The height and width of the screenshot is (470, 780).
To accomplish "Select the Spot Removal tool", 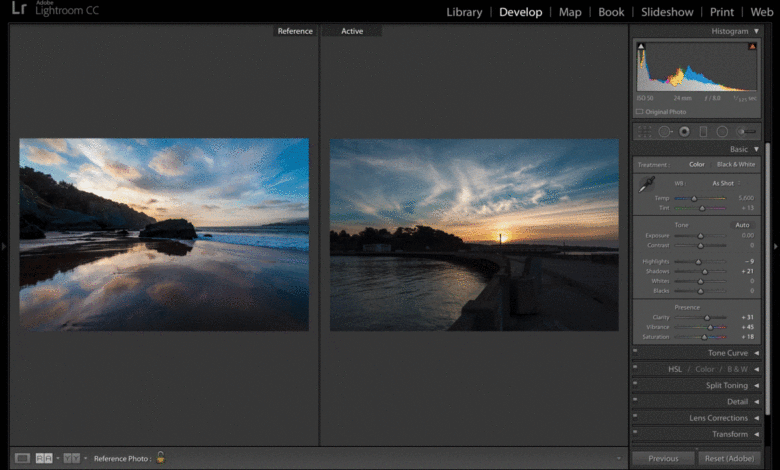I will [665, 131].
